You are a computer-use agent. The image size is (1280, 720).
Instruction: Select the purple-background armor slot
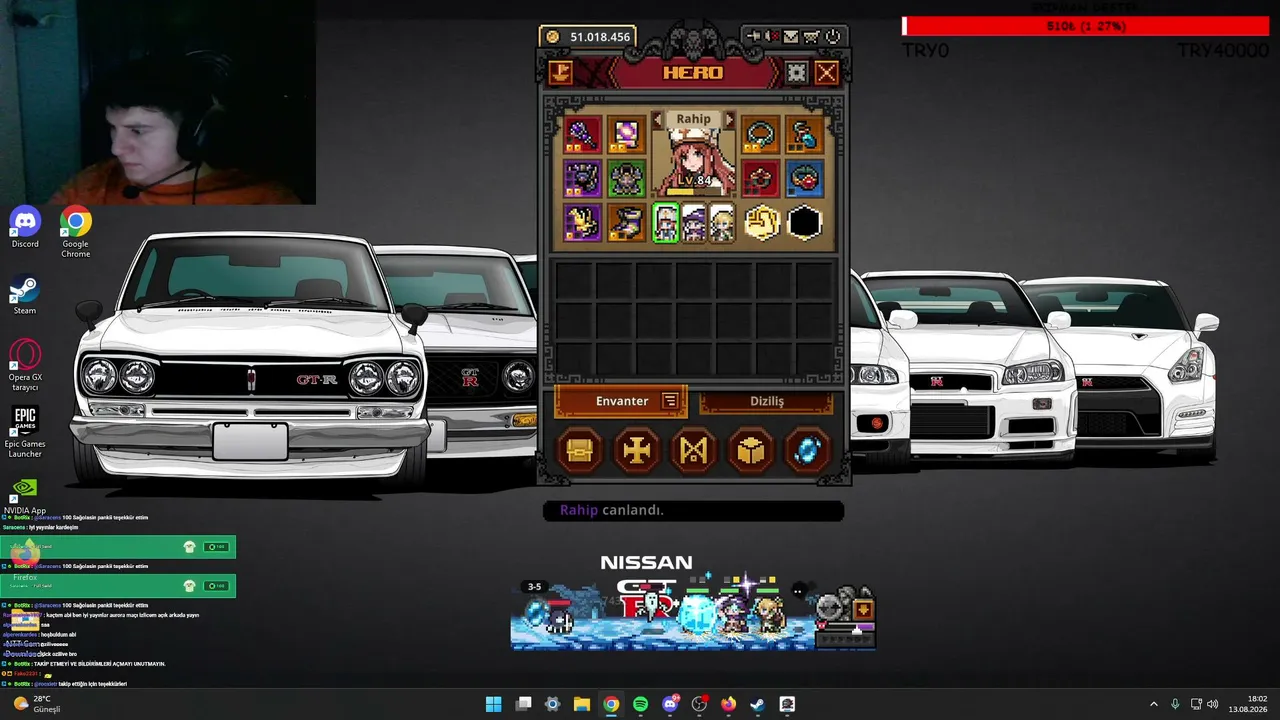pyautogui.click(x=582, y=178)
